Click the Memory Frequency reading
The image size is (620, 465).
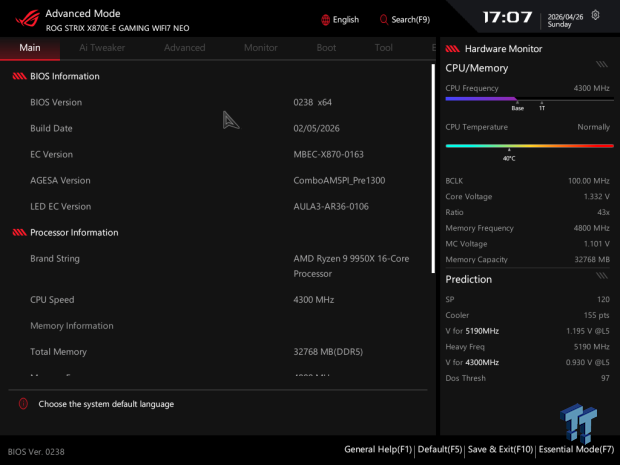[x=527, y=228]
